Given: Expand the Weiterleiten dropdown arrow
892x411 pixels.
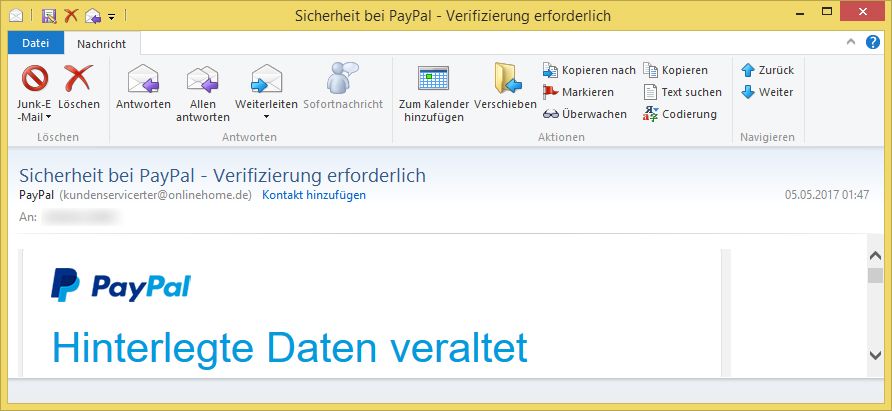Looking at the screenshot, I should (x=266, y=117).
